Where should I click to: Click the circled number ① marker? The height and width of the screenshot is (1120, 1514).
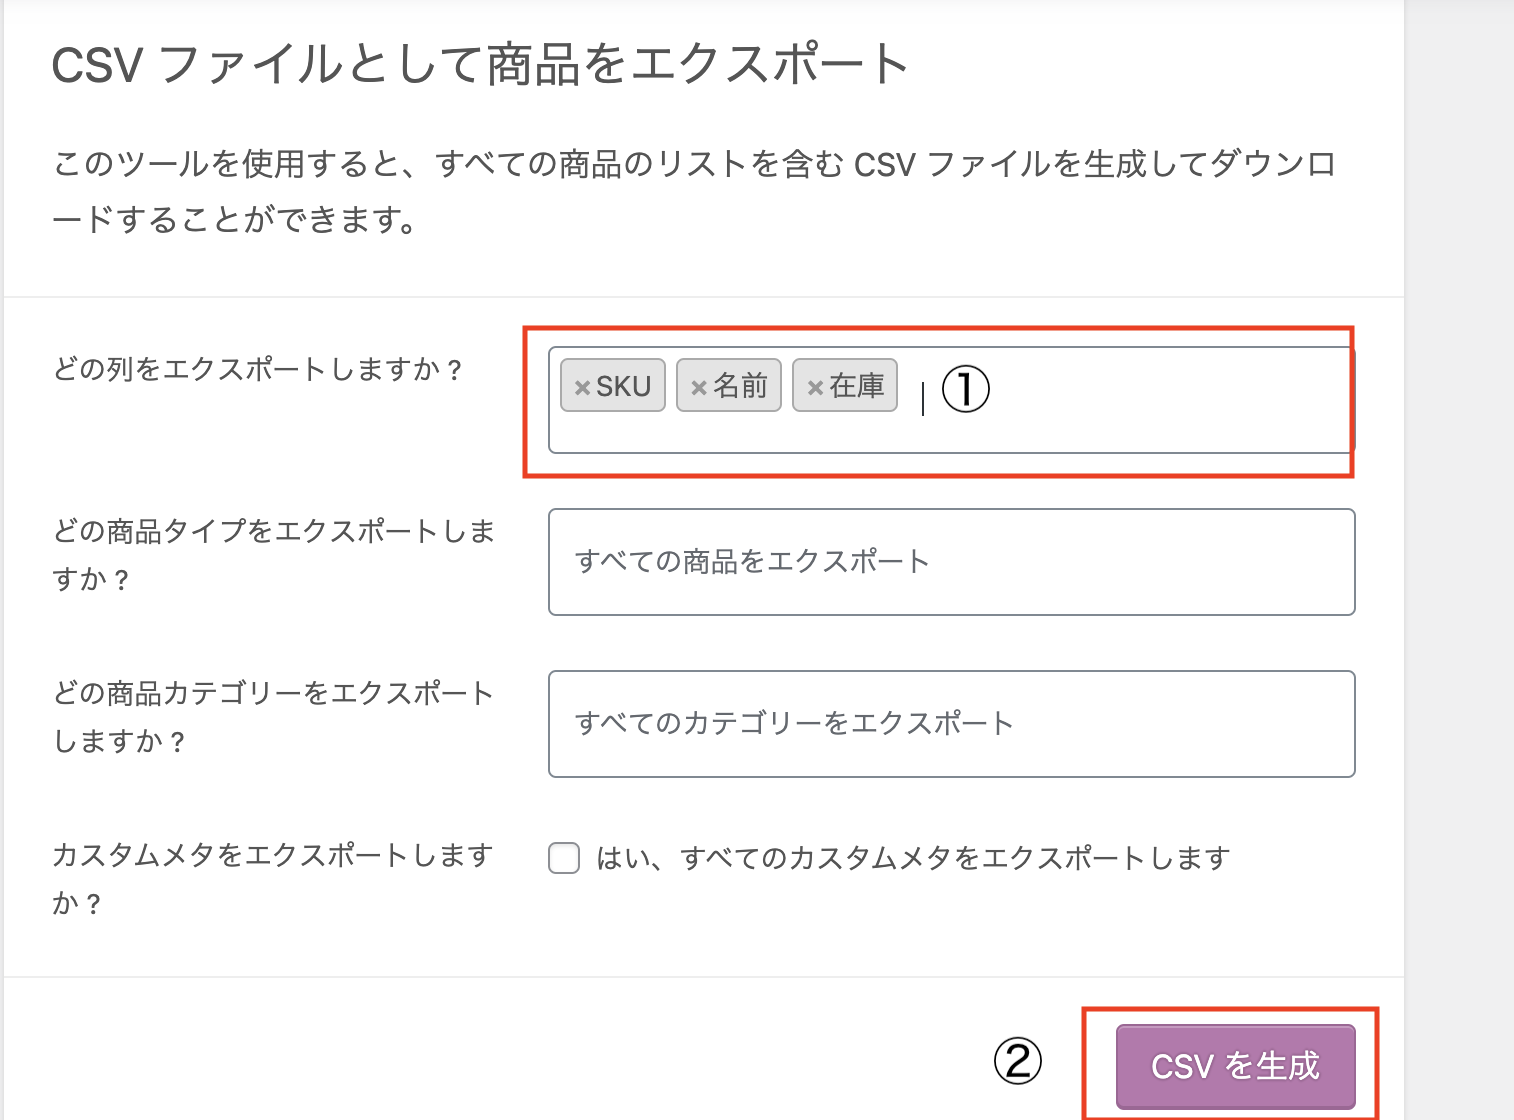pyautogui.click(x=965, y=389)
